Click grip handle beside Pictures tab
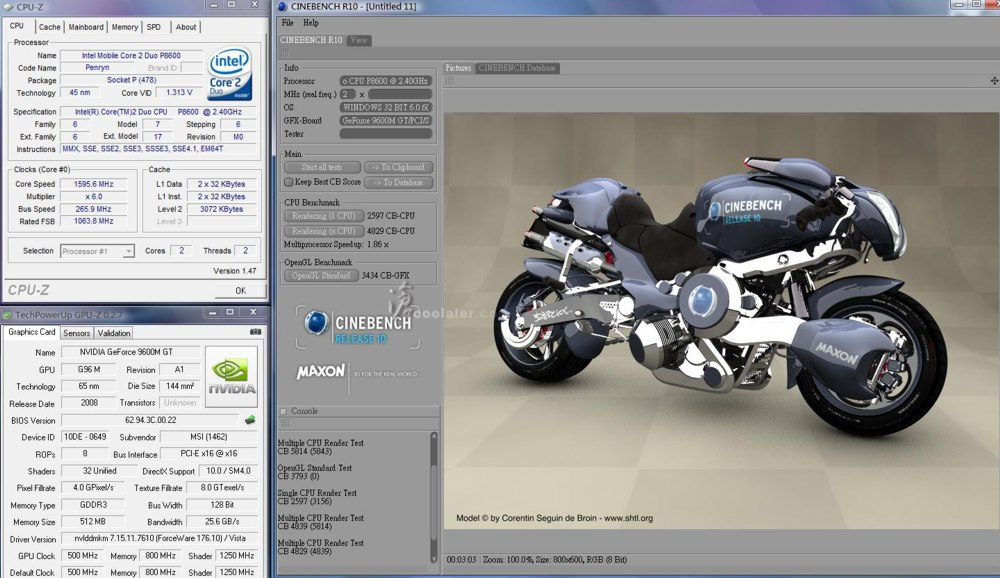The width and height of the screenshot is (1000, 578). pyautogui.click(x=450, y=80)
